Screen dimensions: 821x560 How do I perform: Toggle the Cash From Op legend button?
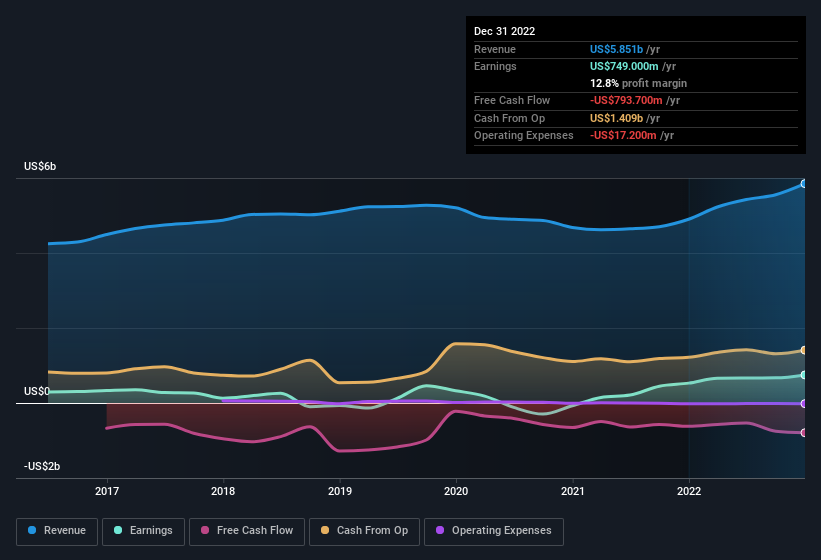(x=364, y=531)
